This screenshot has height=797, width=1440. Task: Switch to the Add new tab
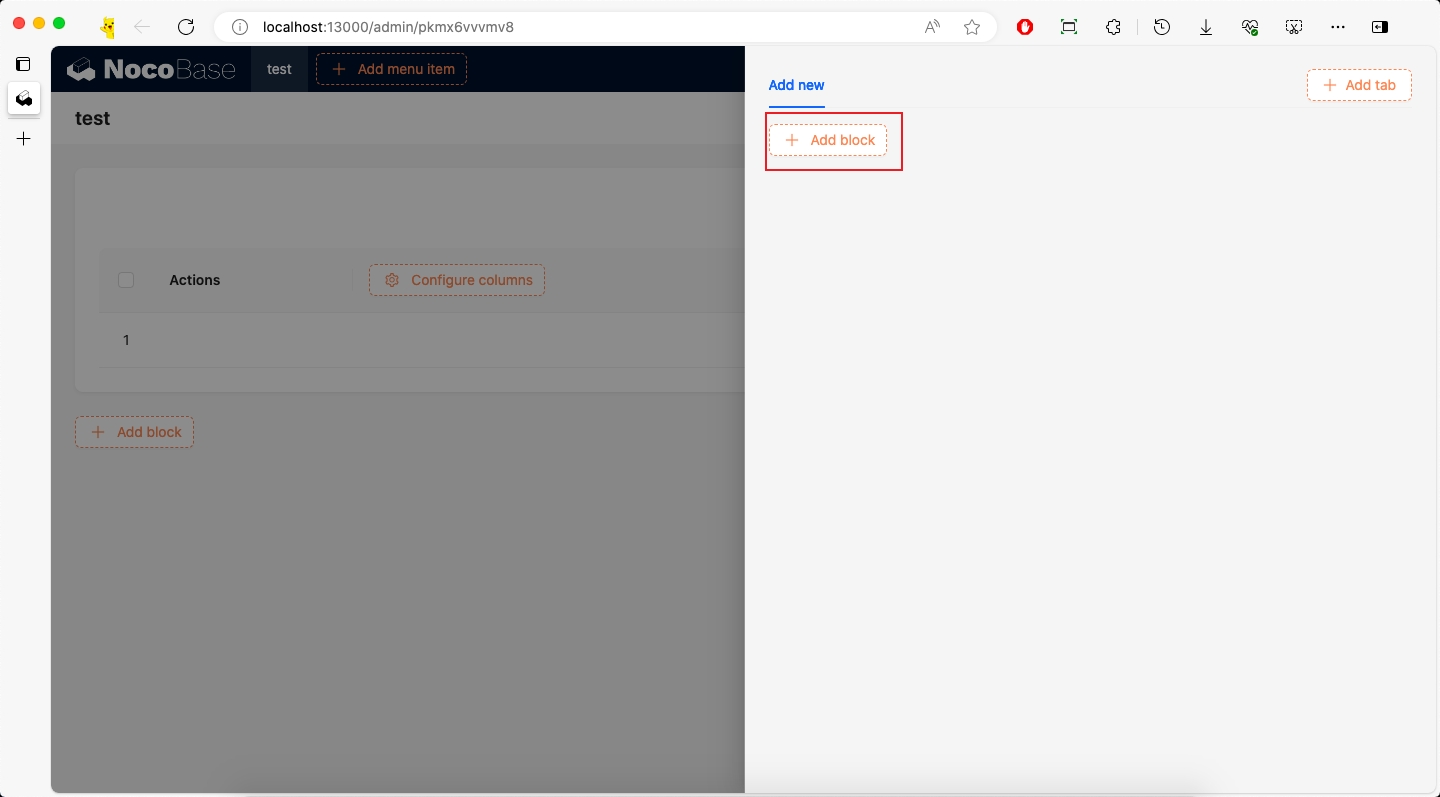[796, 86]
